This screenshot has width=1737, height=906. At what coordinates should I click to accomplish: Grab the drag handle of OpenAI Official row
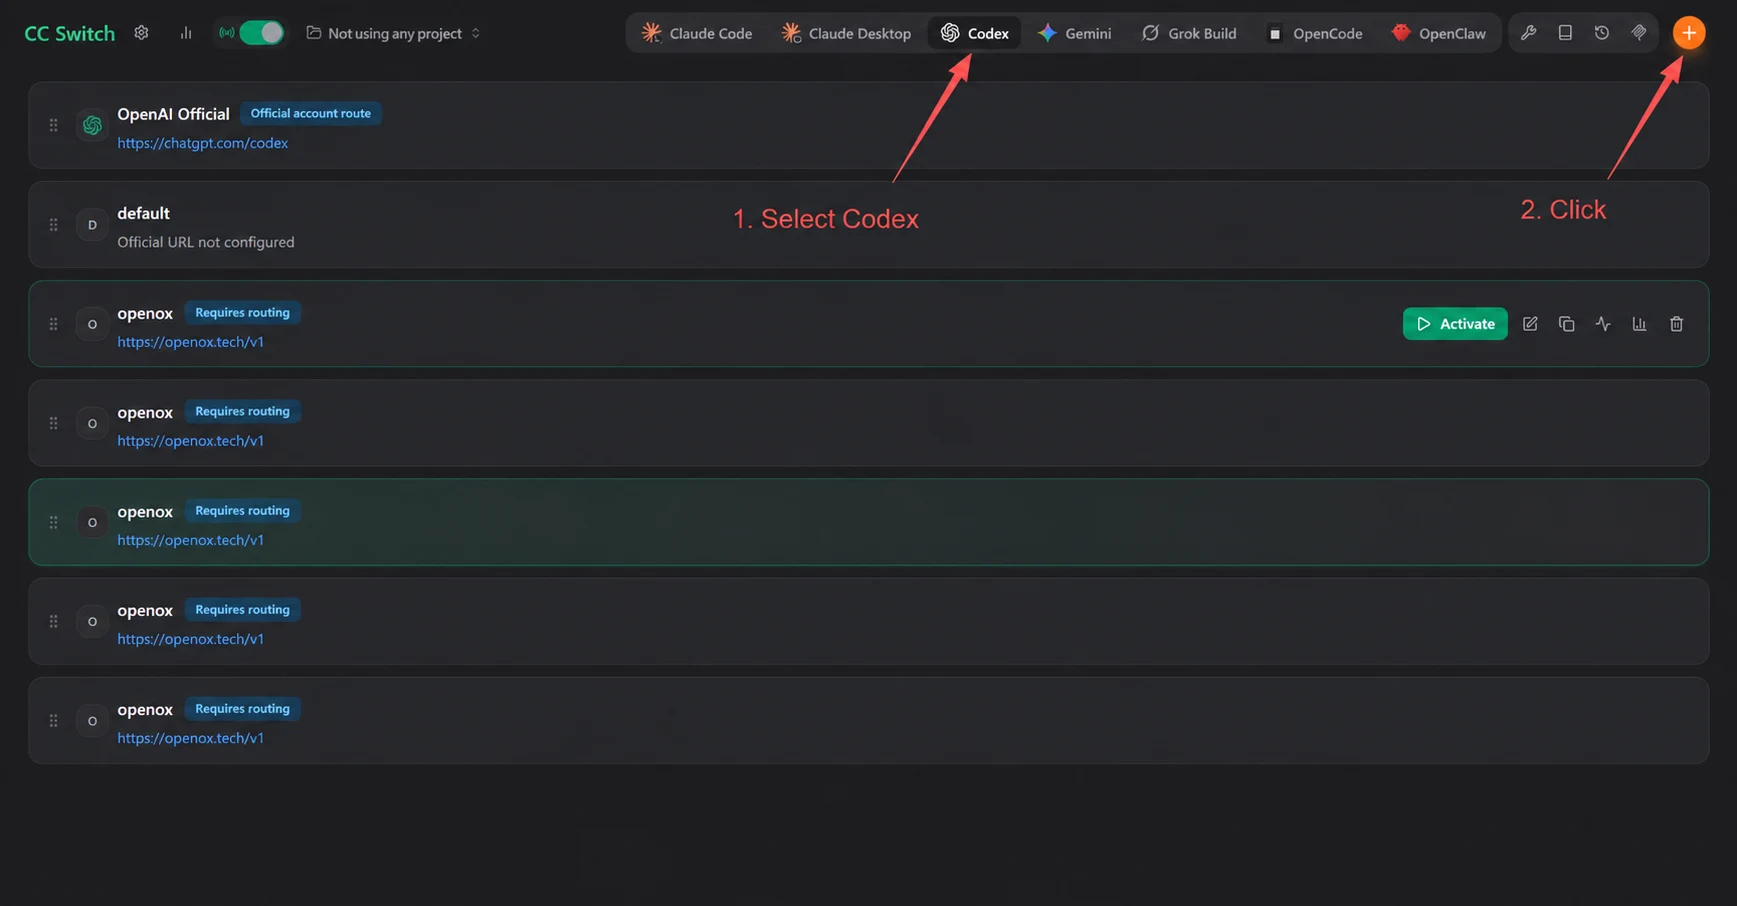[53, 125]
